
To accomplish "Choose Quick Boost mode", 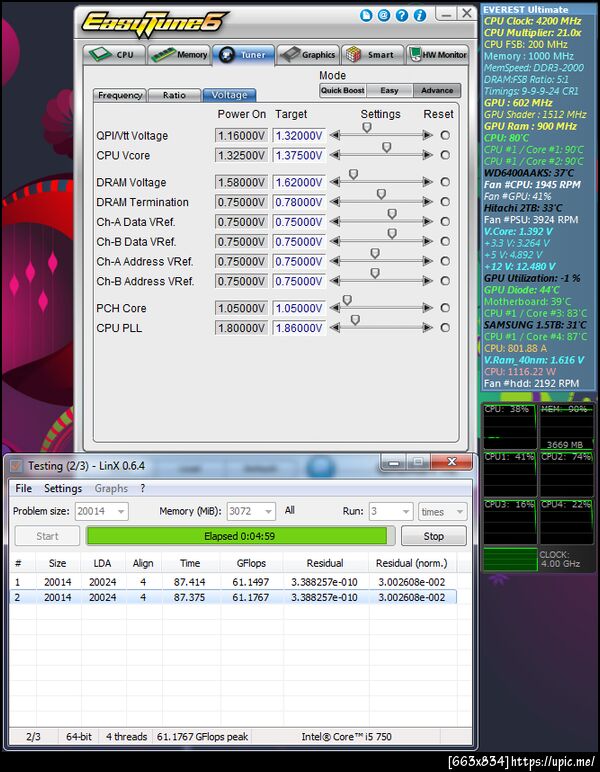I will pos(343,91).
